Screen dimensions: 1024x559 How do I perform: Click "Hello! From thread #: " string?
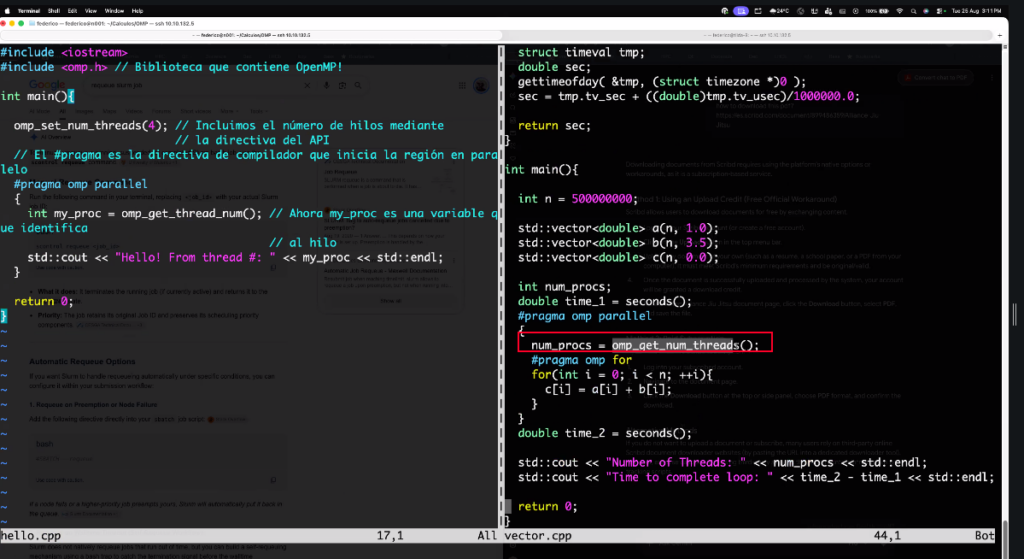tap(195, 257)
